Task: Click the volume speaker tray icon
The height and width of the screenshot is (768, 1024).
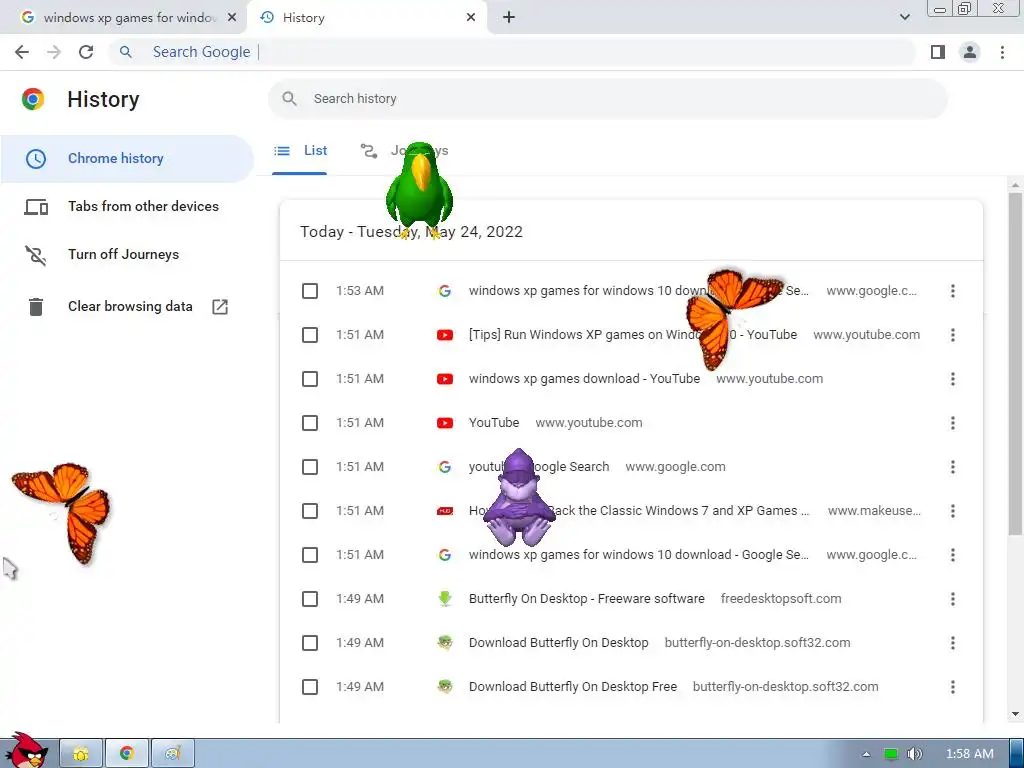Action: point(915,754)
